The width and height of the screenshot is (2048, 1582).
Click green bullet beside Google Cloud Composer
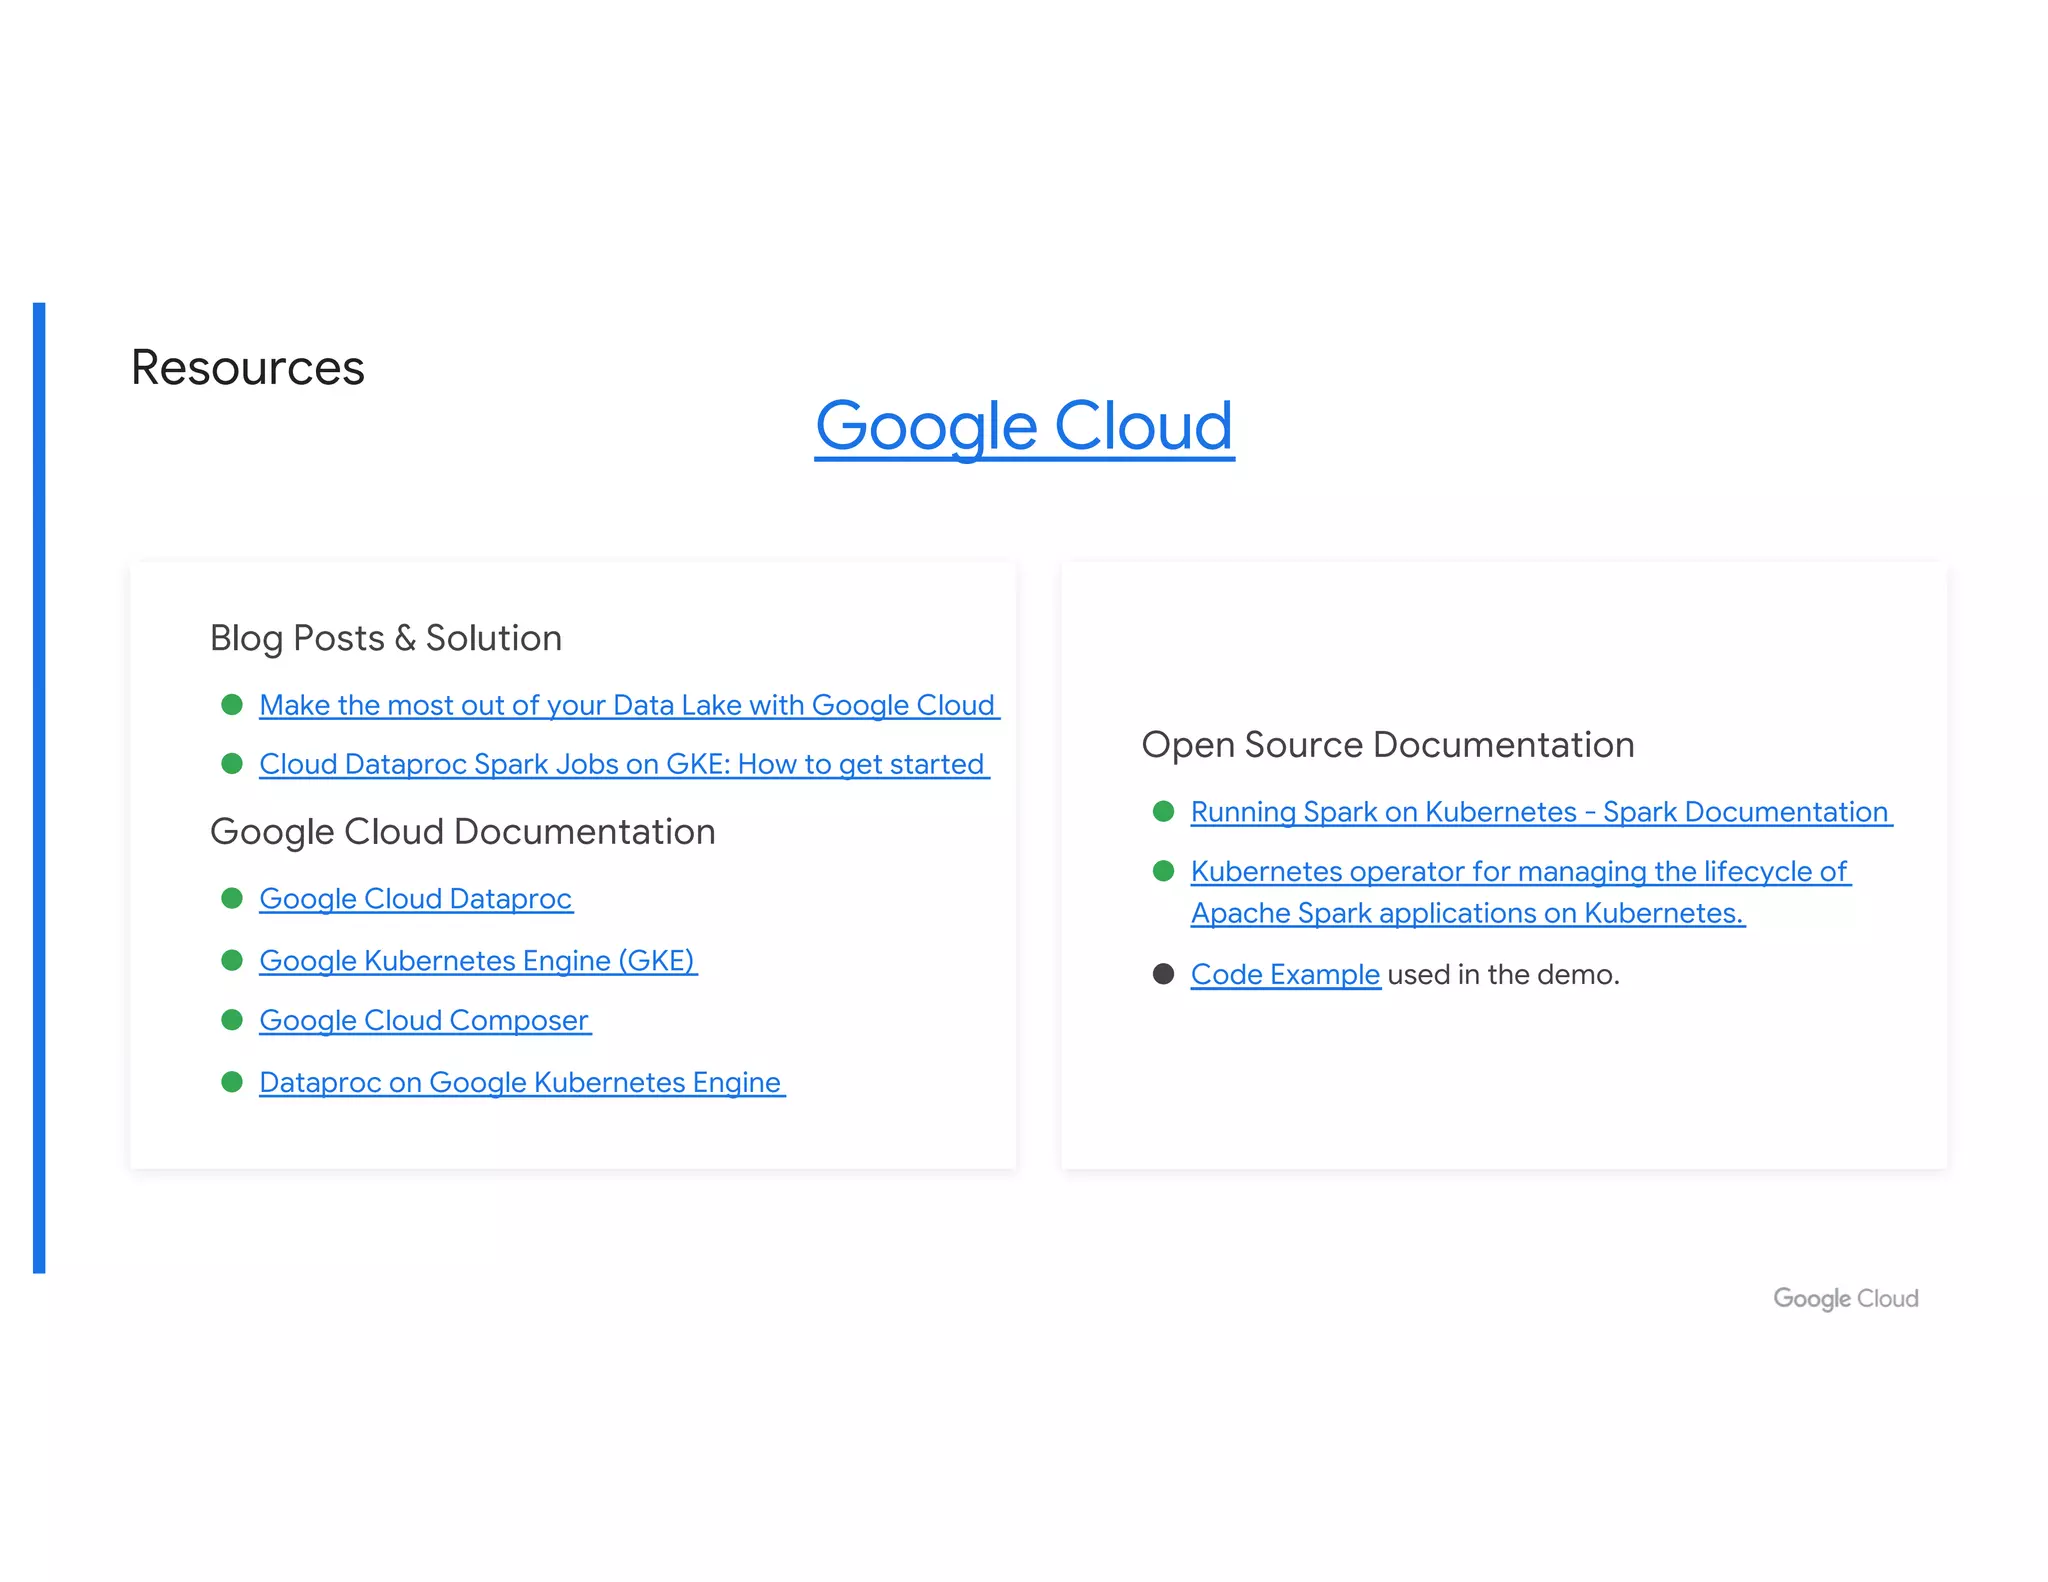[232, 1020]
